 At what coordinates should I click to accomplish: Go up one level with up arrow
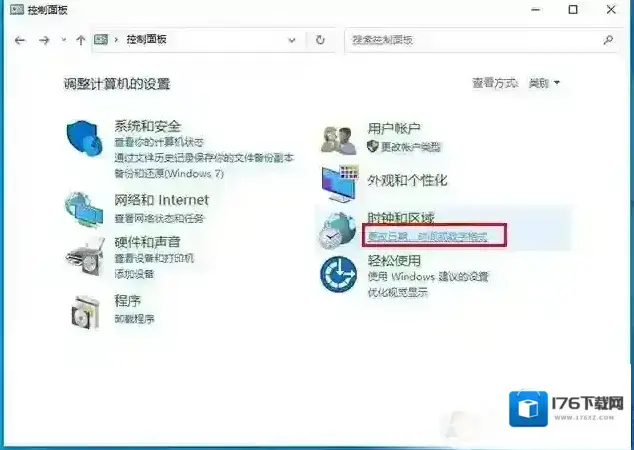pyautogui.click(x=80, y=40)
